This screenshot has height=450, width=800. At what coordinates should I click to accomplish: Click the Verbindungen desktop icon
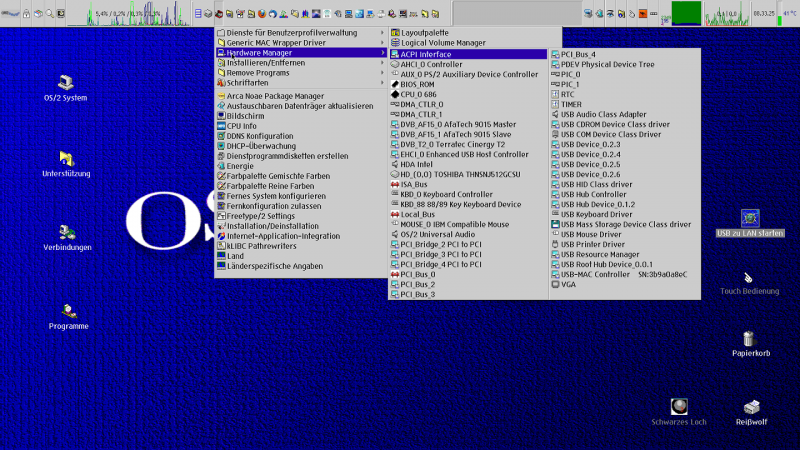click(x=66, y=233)
